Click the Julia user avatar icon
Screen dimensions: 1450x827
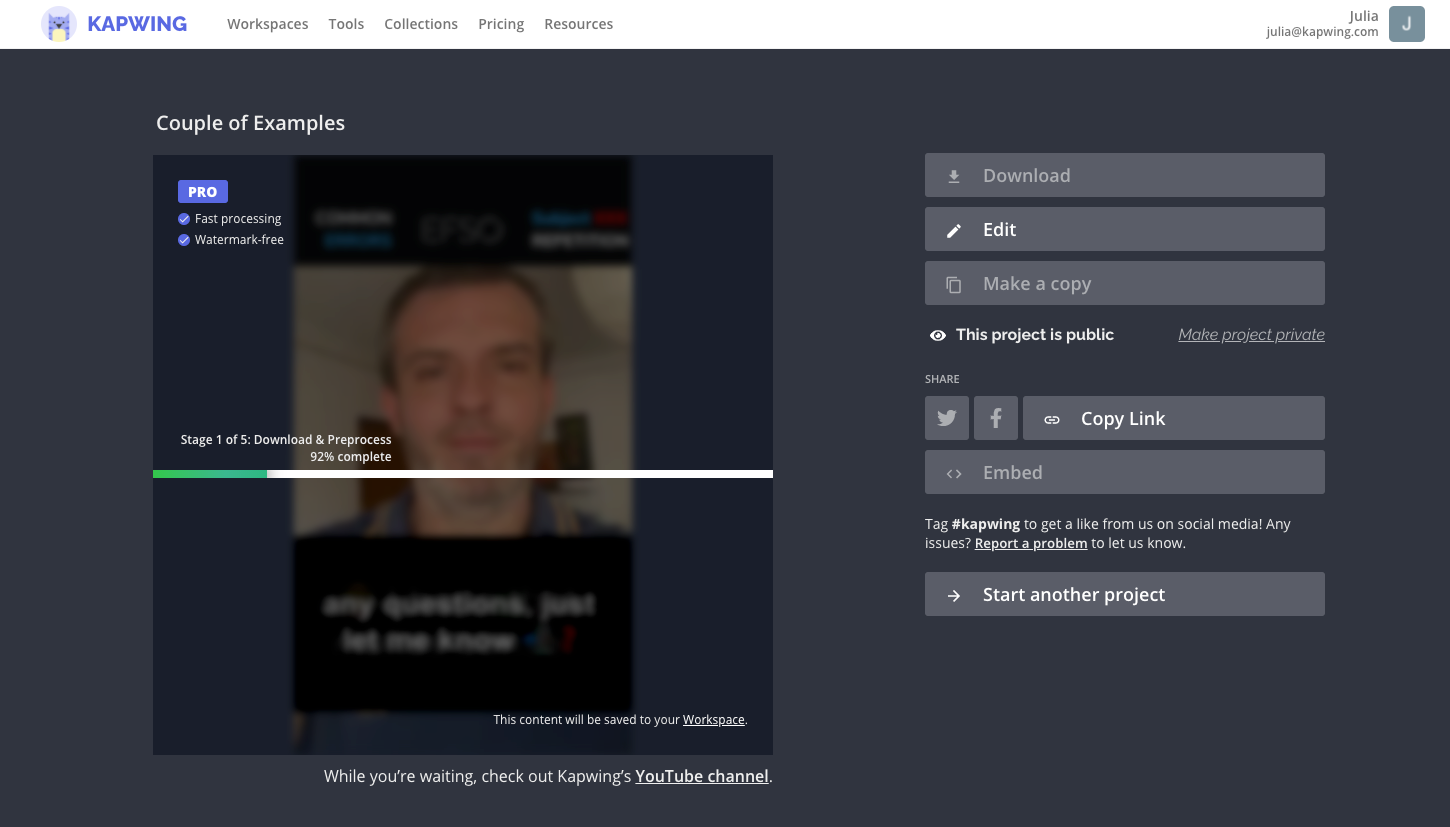[1406, 24]
